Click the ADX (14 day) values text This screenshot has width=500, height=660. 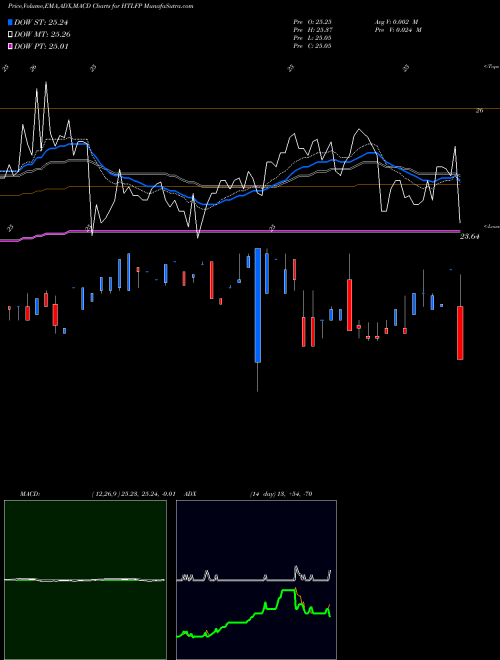tap(281, 494)
